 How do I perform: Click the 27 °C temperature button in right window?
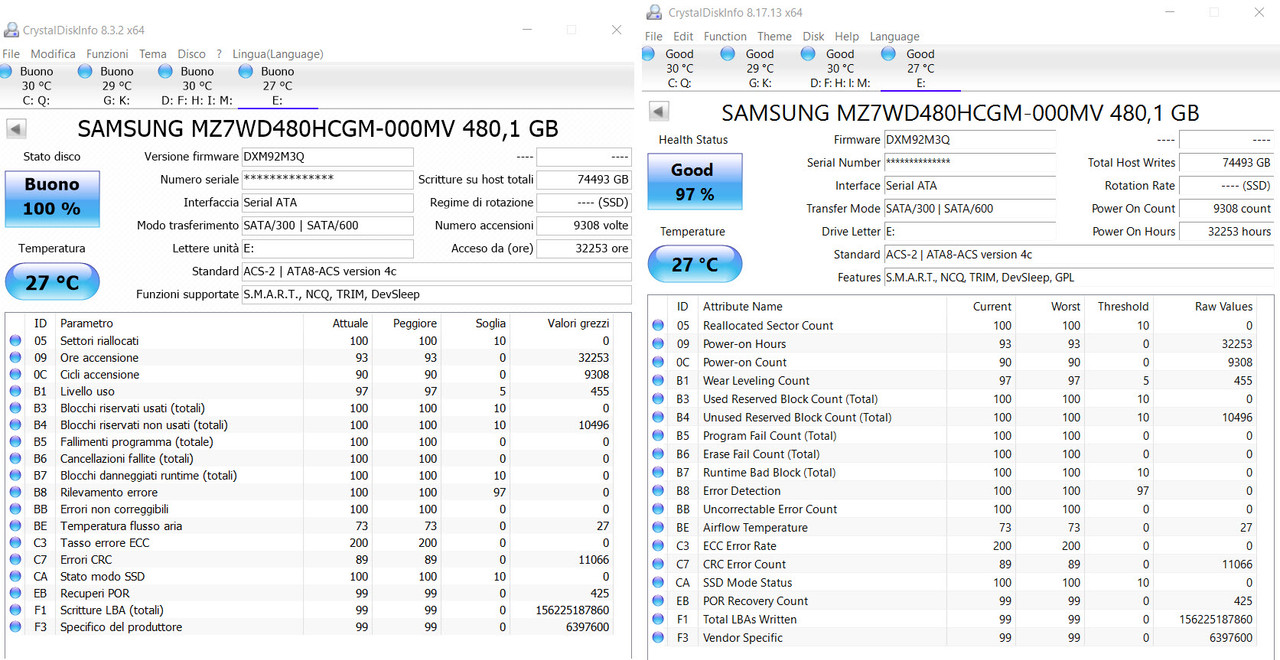[x=694, y=265]
